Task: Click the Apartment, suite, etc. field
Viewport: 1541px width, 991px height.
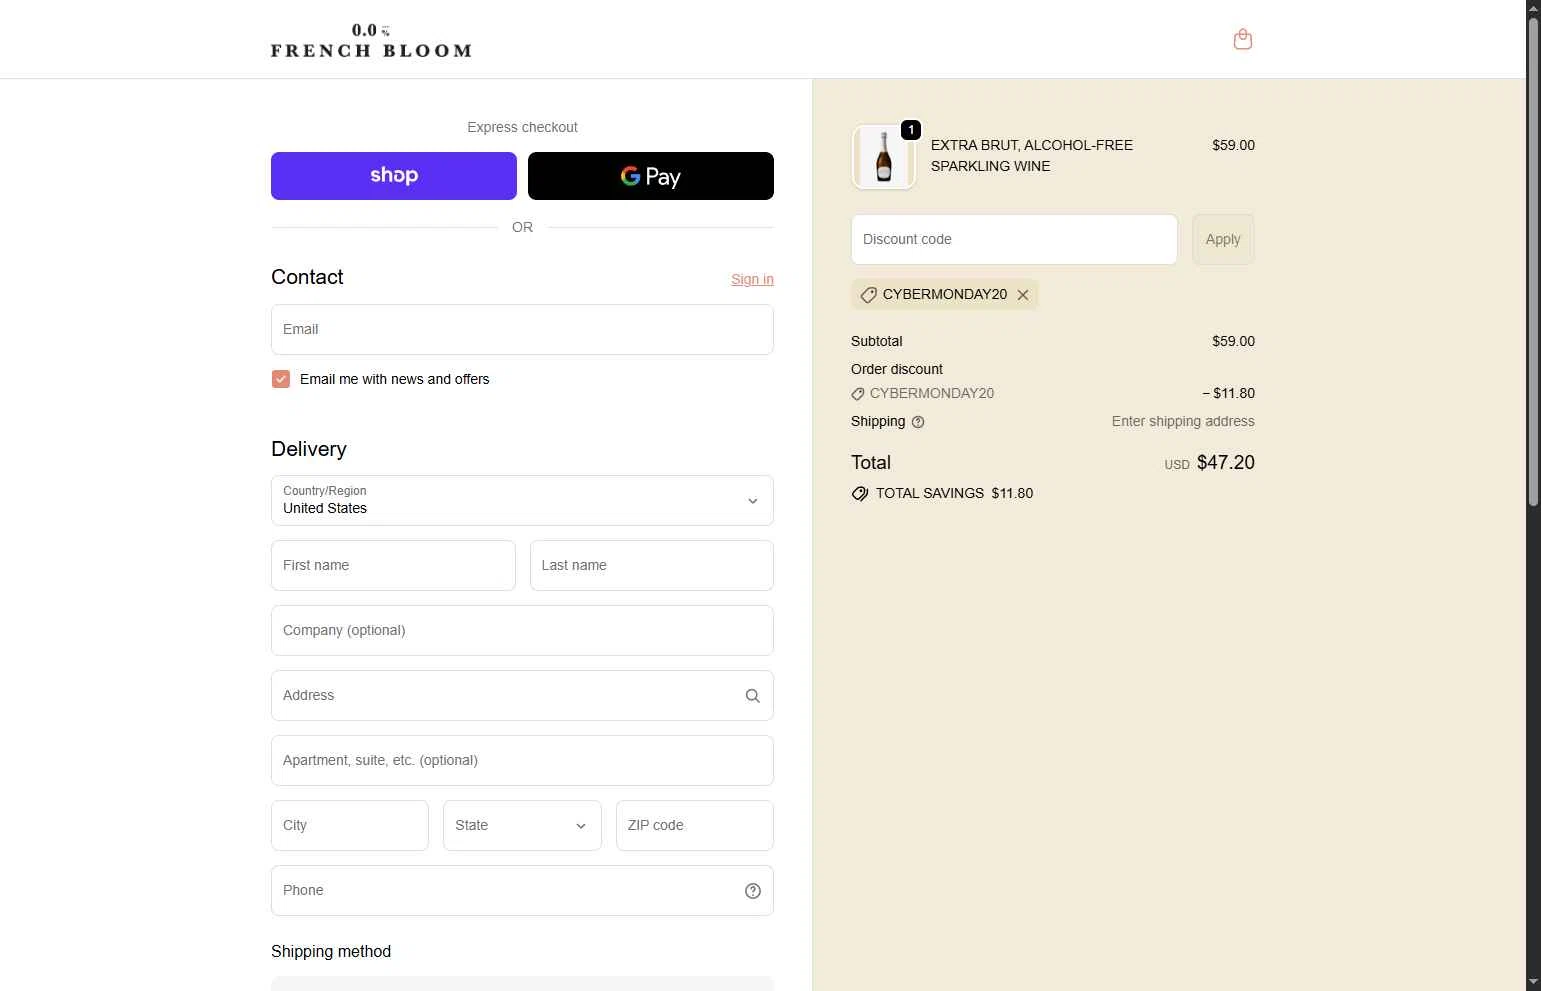Action: coord(522,760)
